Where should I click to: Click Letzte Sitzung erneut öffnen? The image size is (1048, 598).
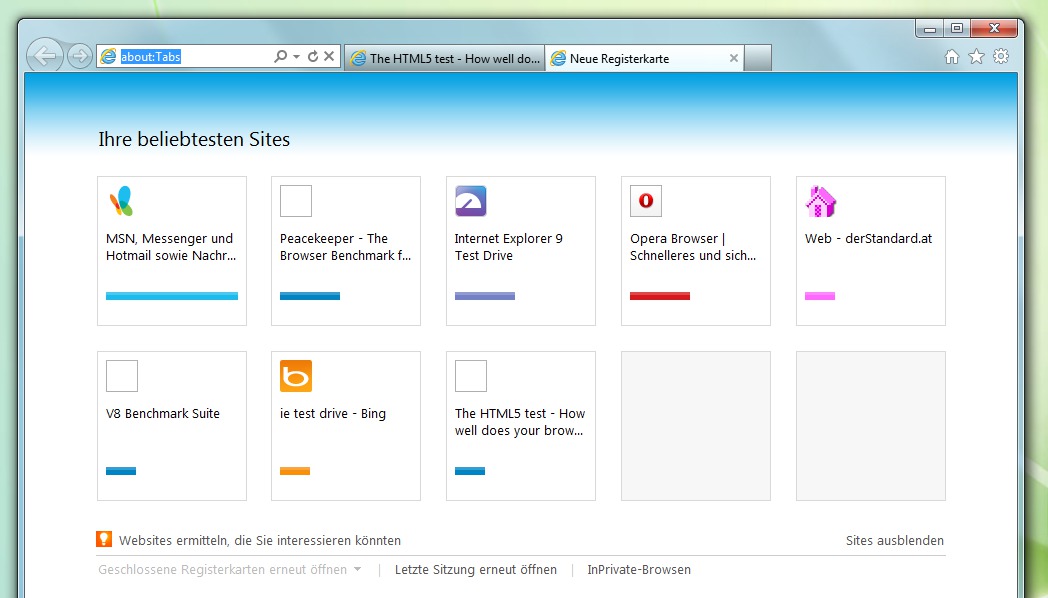point(476,570)
